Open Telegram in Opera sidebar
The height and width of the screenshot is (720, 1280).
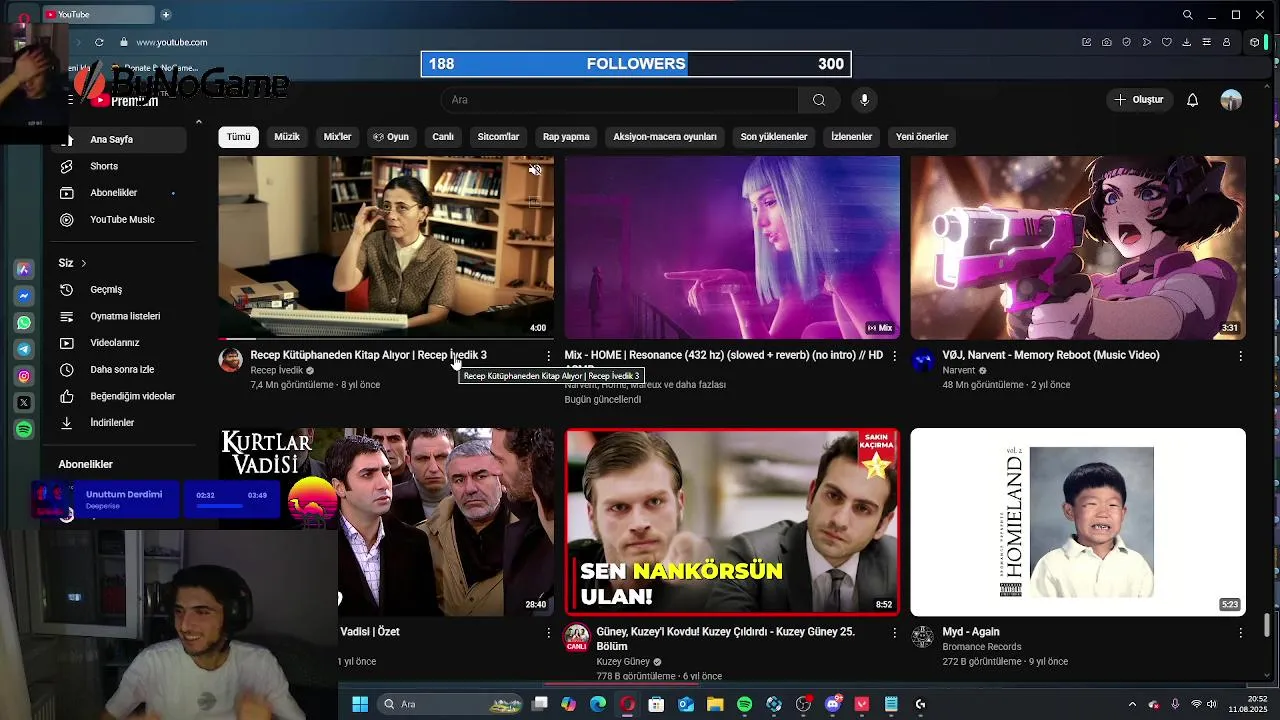pyautogui.click(x=24, y=349)
